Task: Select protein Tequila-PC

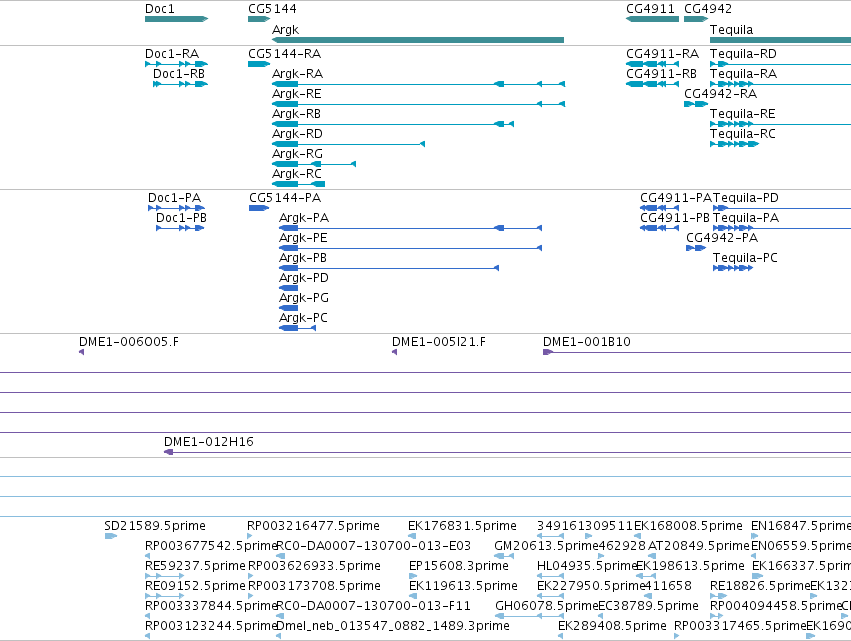Action: pyautogui.click(x=733, y=268)
